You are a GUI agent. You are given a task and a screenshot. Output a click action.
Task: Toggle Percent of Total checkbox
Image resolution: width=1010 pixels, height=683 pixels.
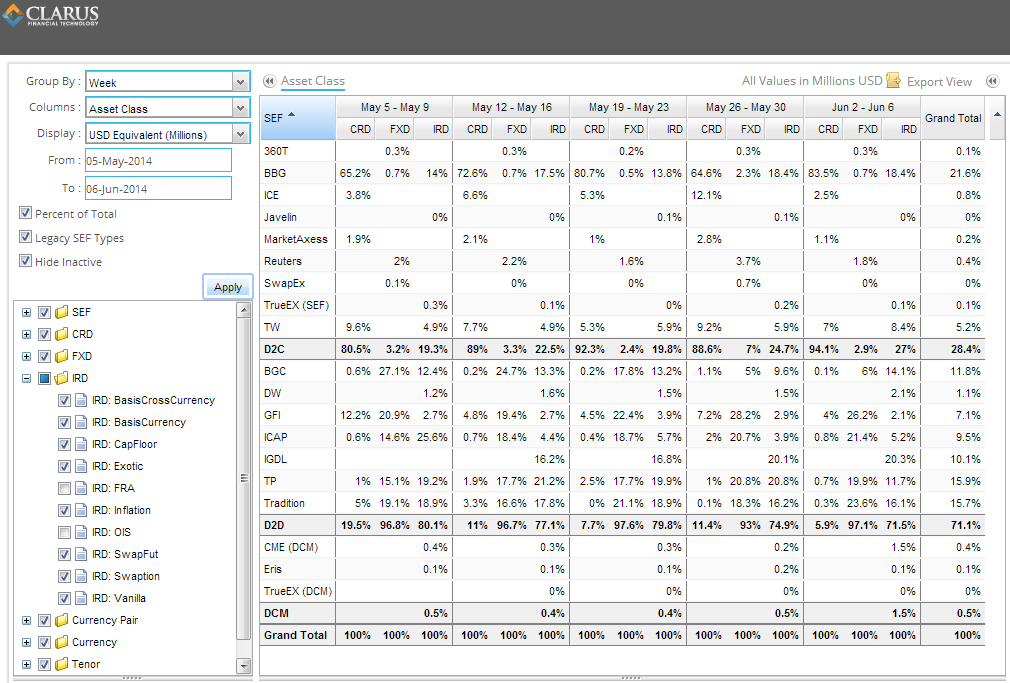click(25, 213)
